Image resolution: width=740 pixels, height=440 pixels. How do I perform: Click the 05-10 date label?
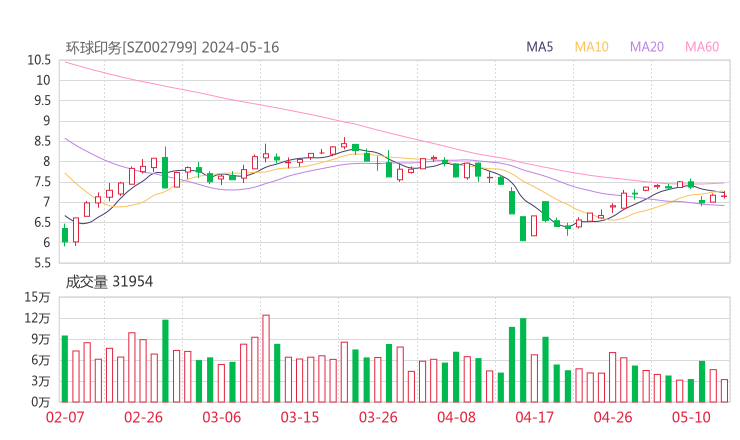pyautogui.click(x=691, y=417)
